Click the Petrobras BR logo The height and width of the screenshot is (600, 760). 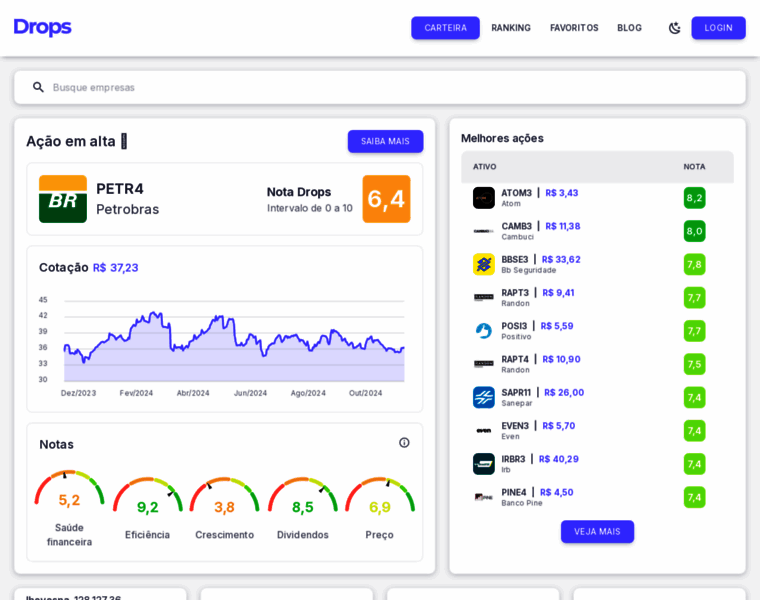[x=63, y=199]
